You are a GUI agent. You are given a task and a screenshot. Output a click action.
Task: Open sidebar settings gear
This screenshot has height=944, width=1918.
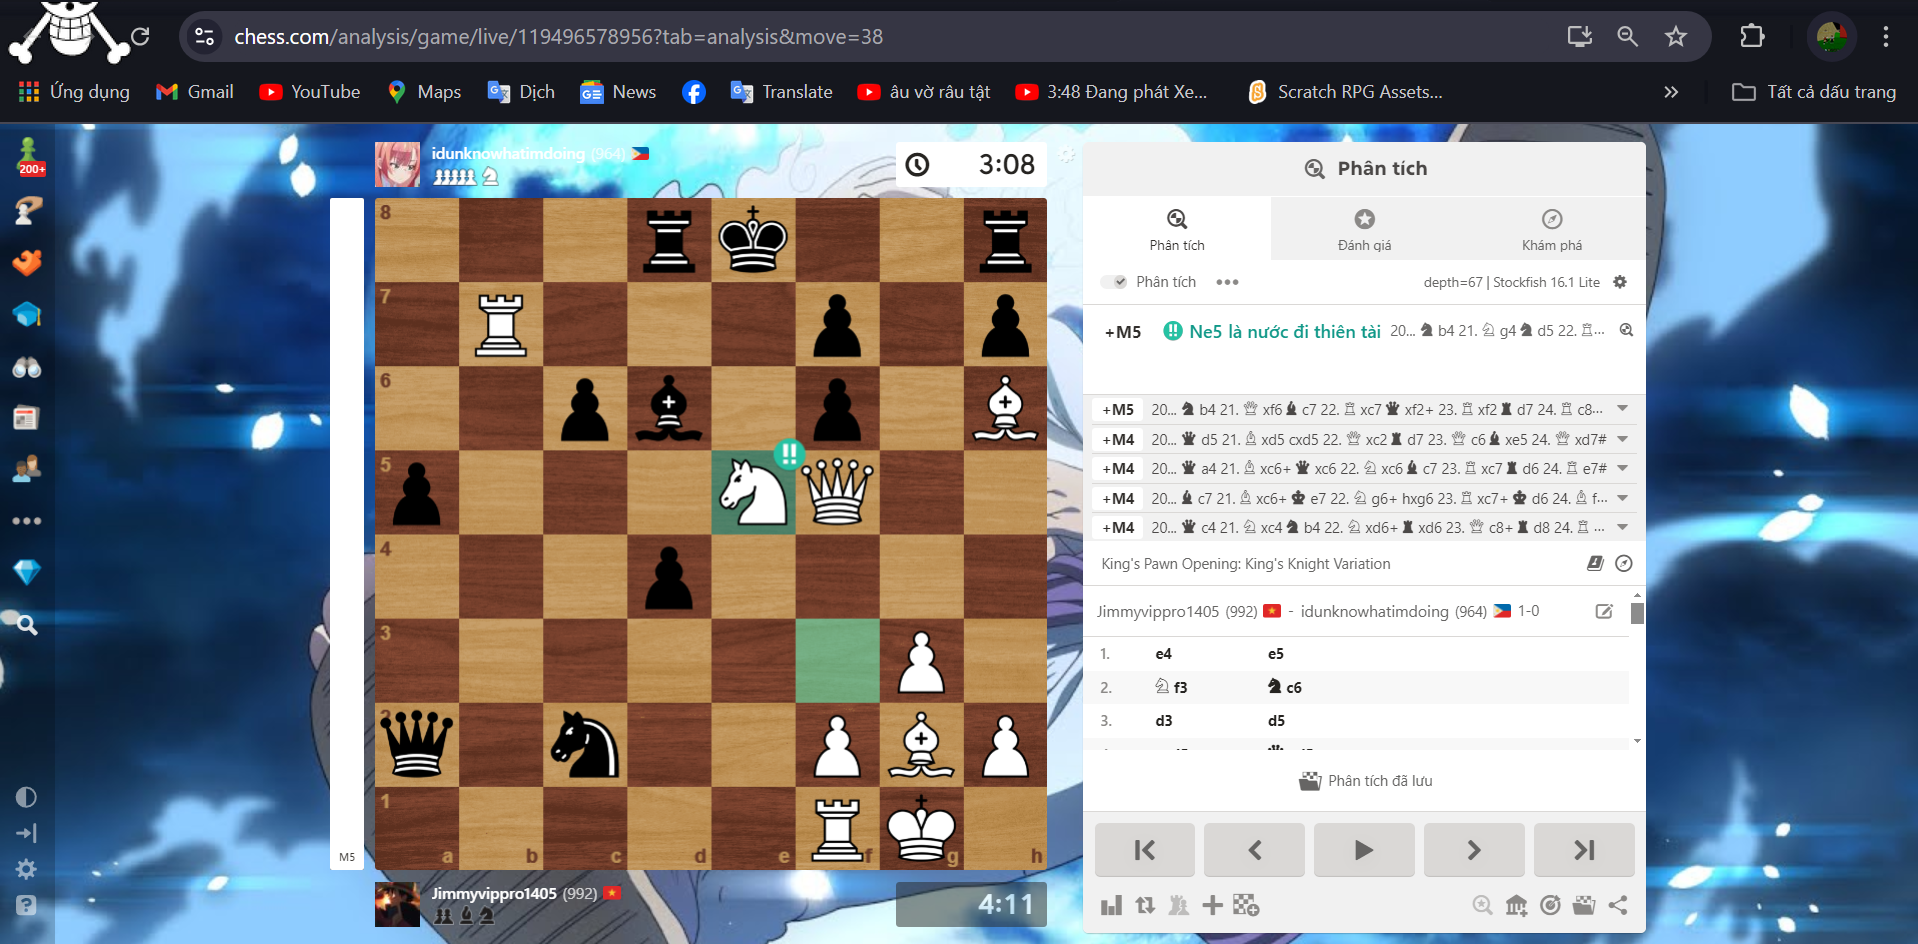[26, 869]
